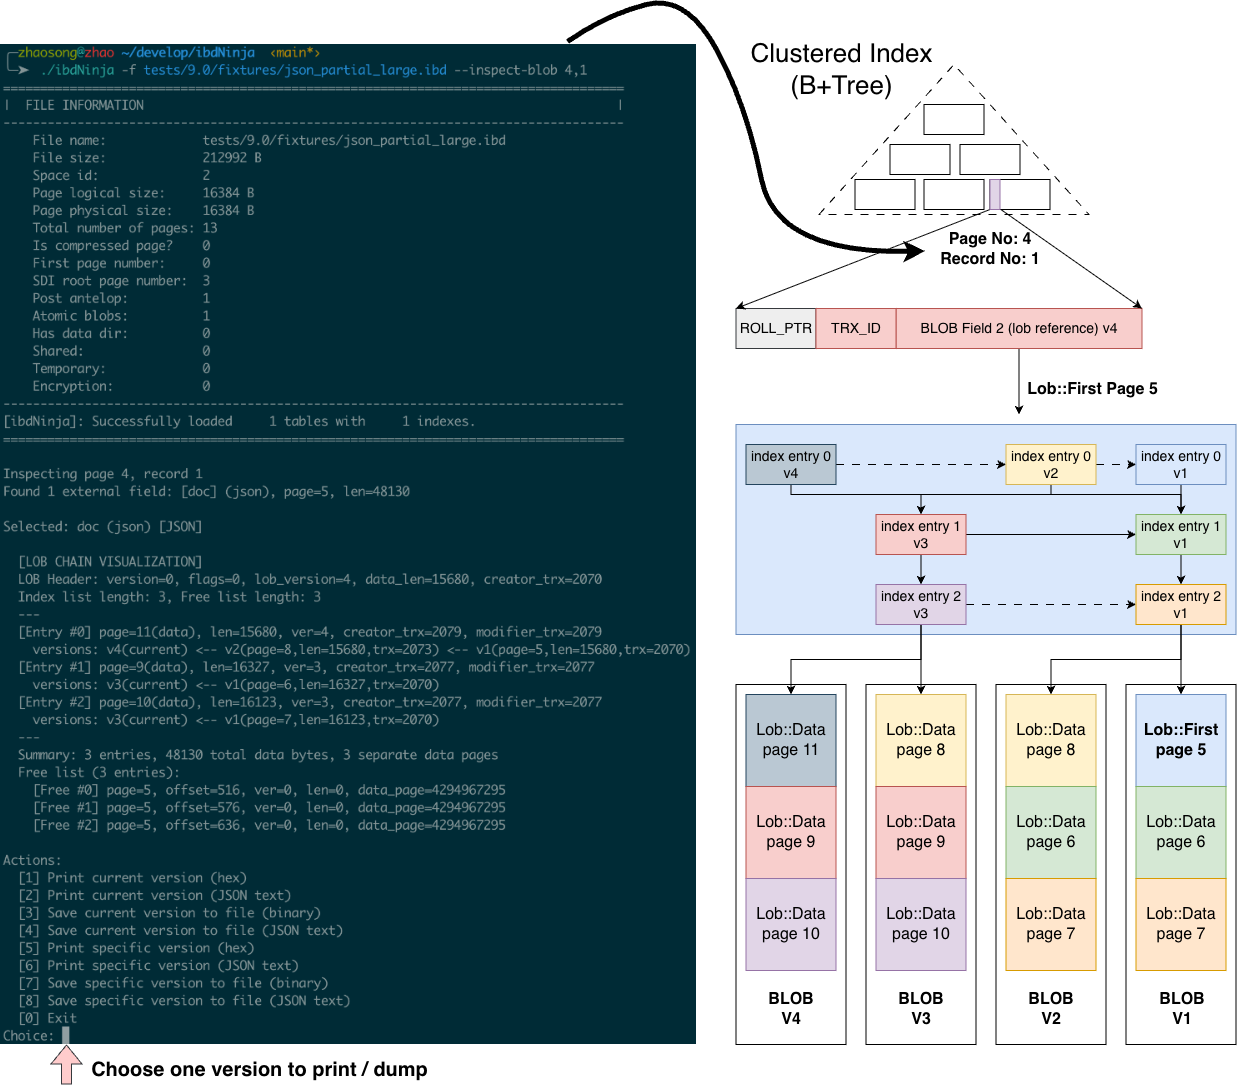The width and height of the screenshot is (1237, 1085).
Task: Click the Lob::Data page 11 block
Action: pyautogui.click(x=790, y=740)
